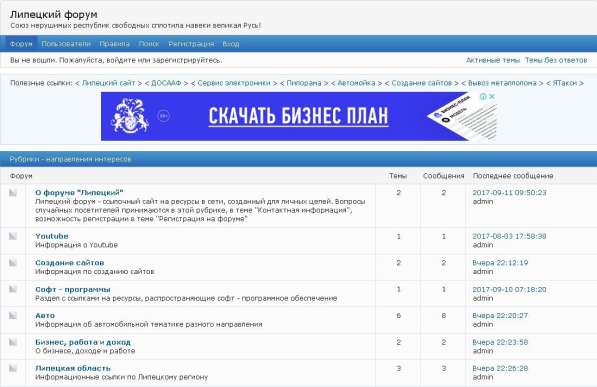Screen dimensions: 597x387
Task: Click the Рубрики - направления интересов header
Action: [x=70, y=159]
